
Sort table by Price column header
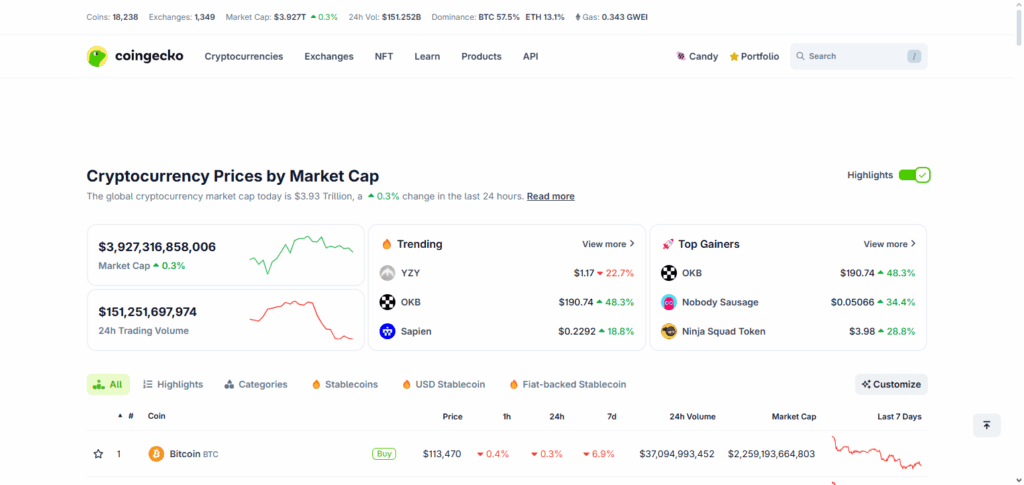click(453, 416)
